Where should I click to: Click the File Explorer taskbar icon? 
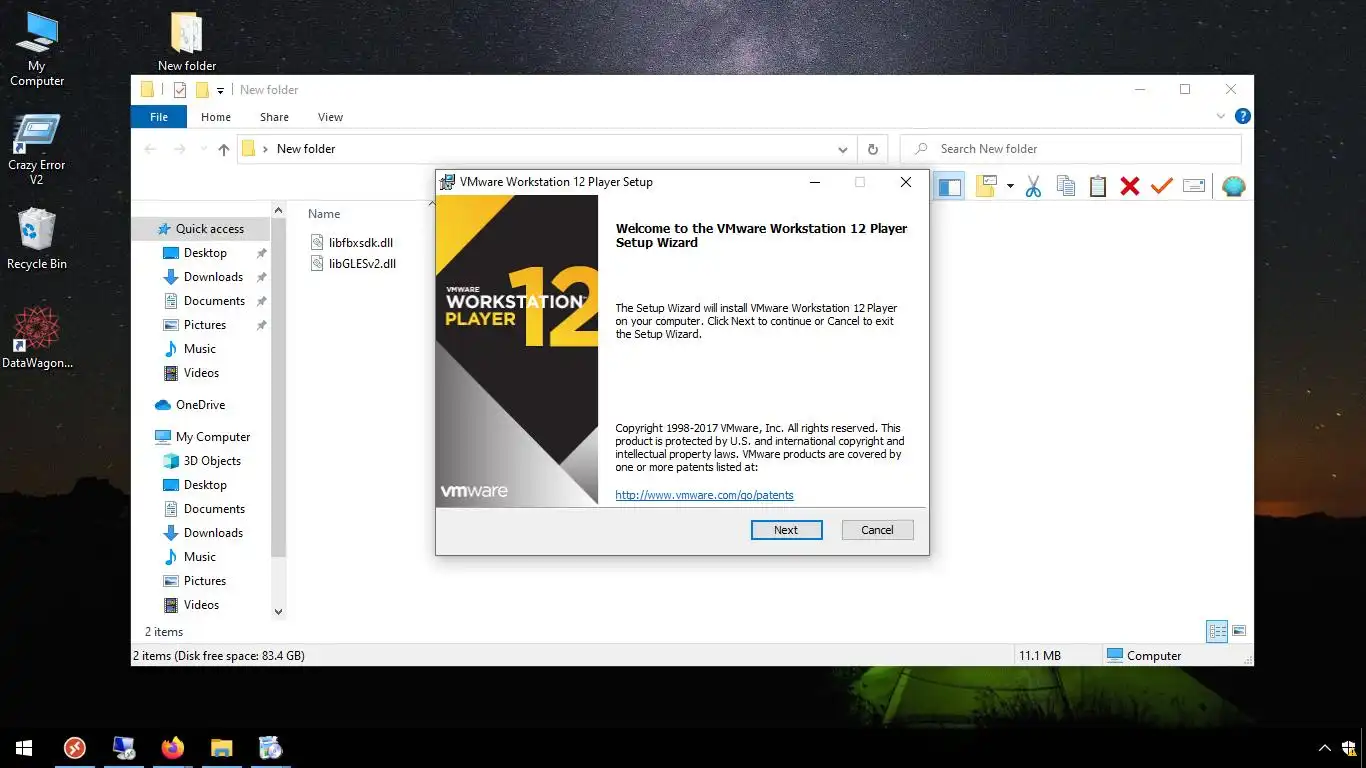221,748
